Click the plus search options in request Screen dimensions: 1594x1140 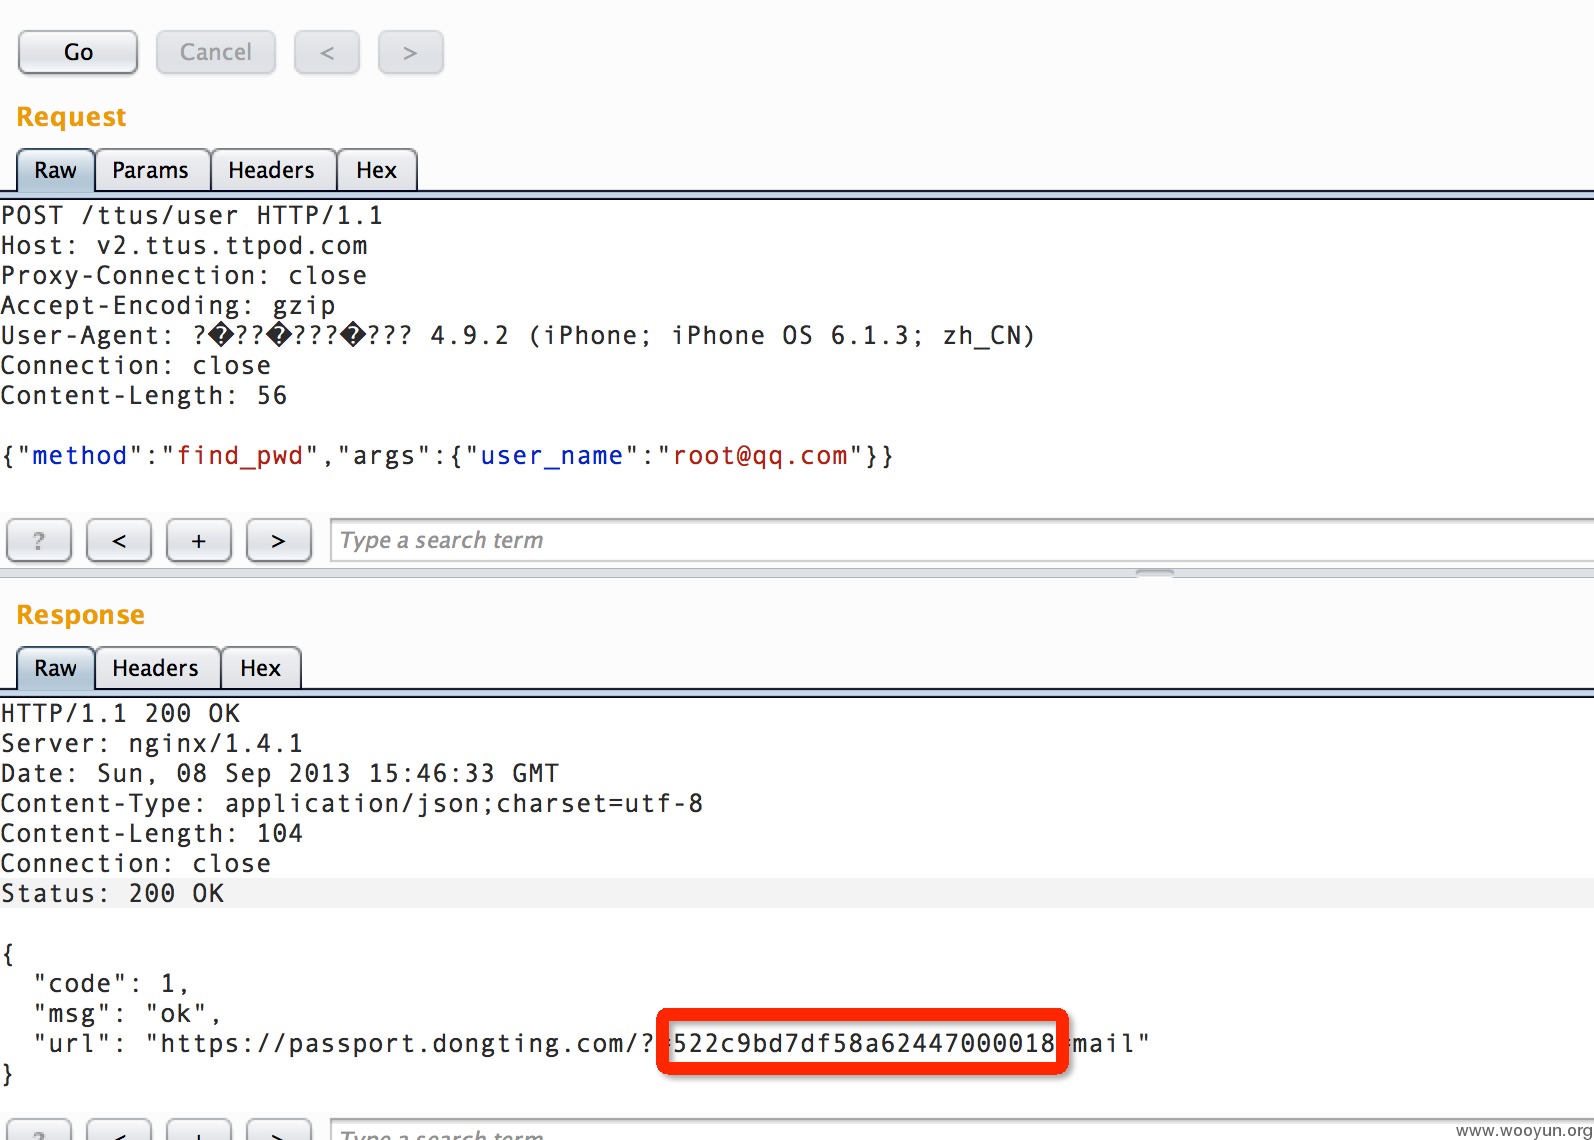(199, 541)
